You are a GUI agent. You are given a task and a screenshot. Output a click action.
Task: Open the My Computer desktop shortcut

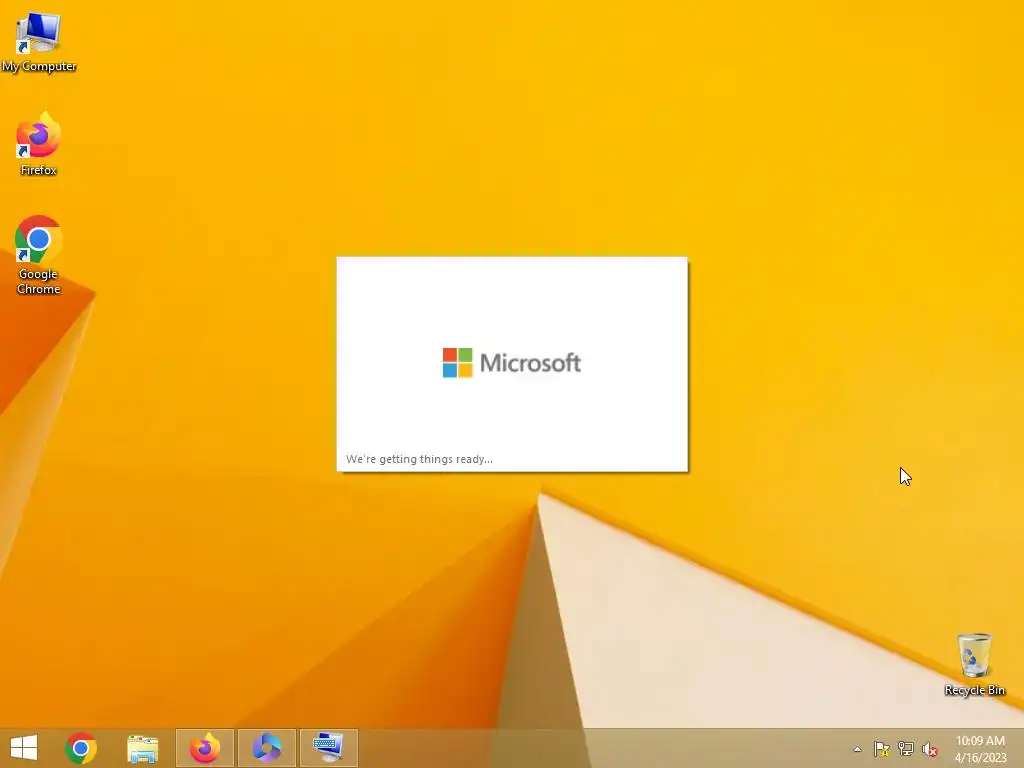(x=39, y=41)
